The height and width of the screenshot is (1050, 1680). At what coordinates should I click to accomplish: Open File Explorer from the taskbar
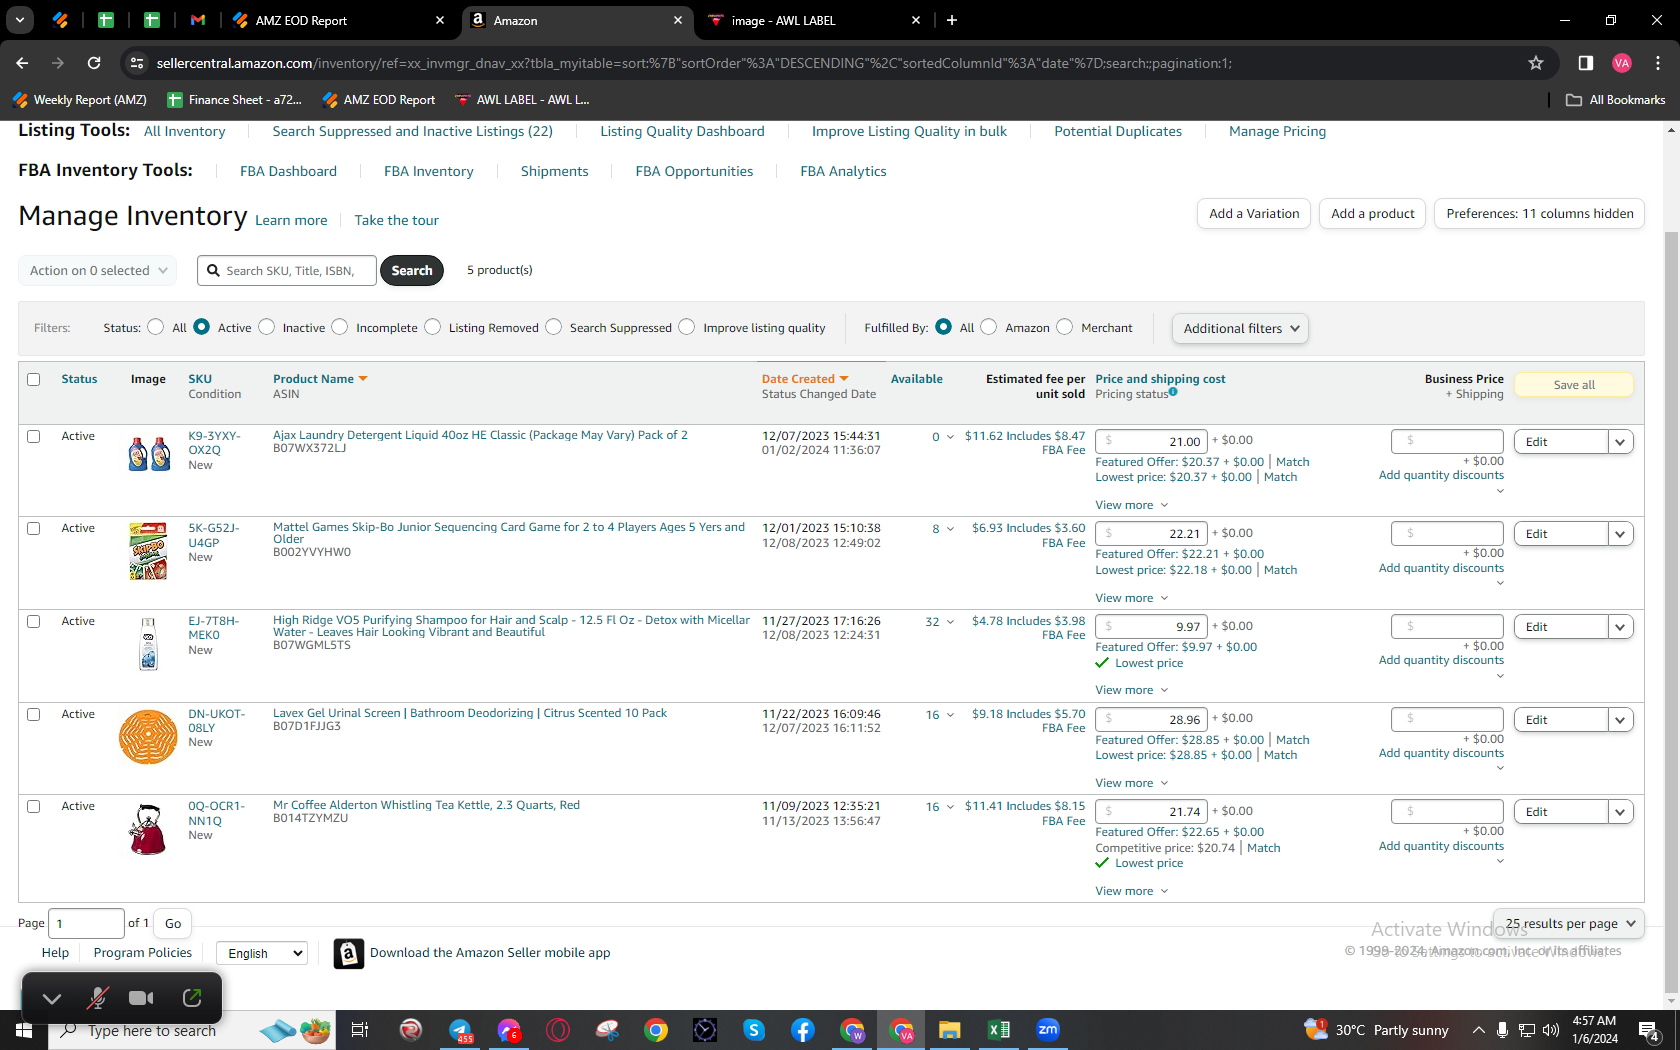[949, 1030]
